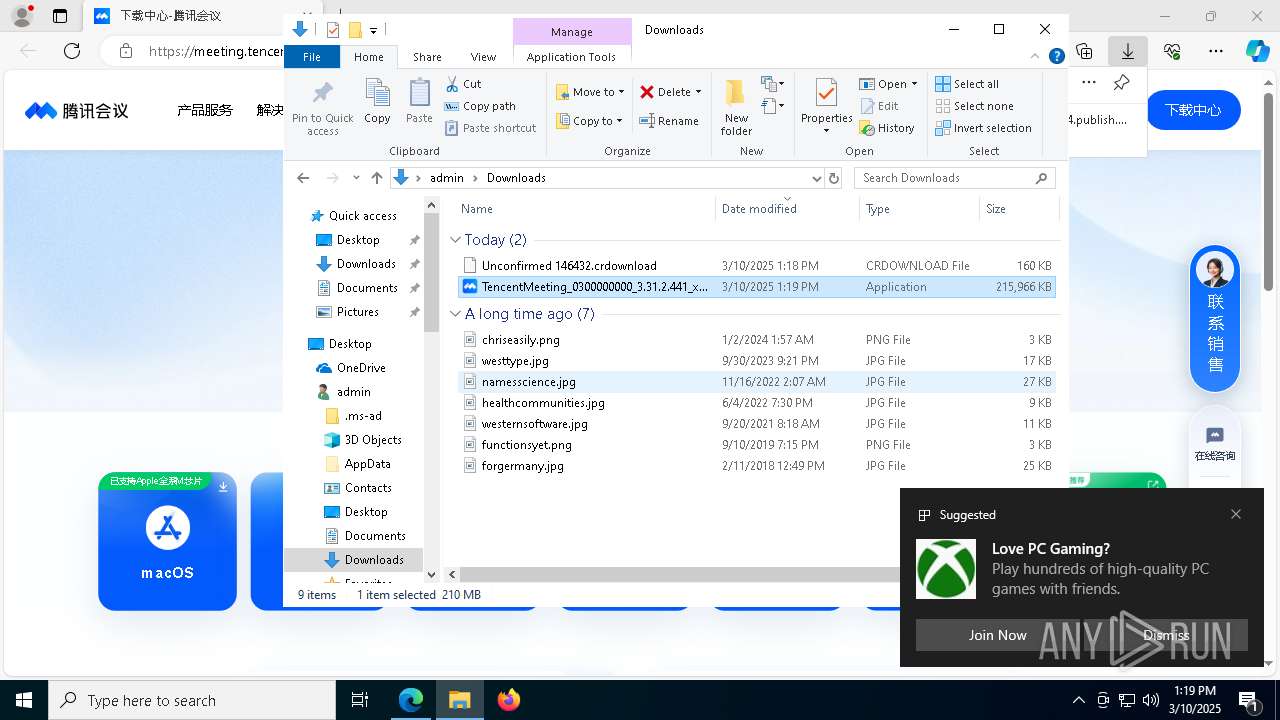
Task: Click Select none in ribbon
Action: pos(974,106)
